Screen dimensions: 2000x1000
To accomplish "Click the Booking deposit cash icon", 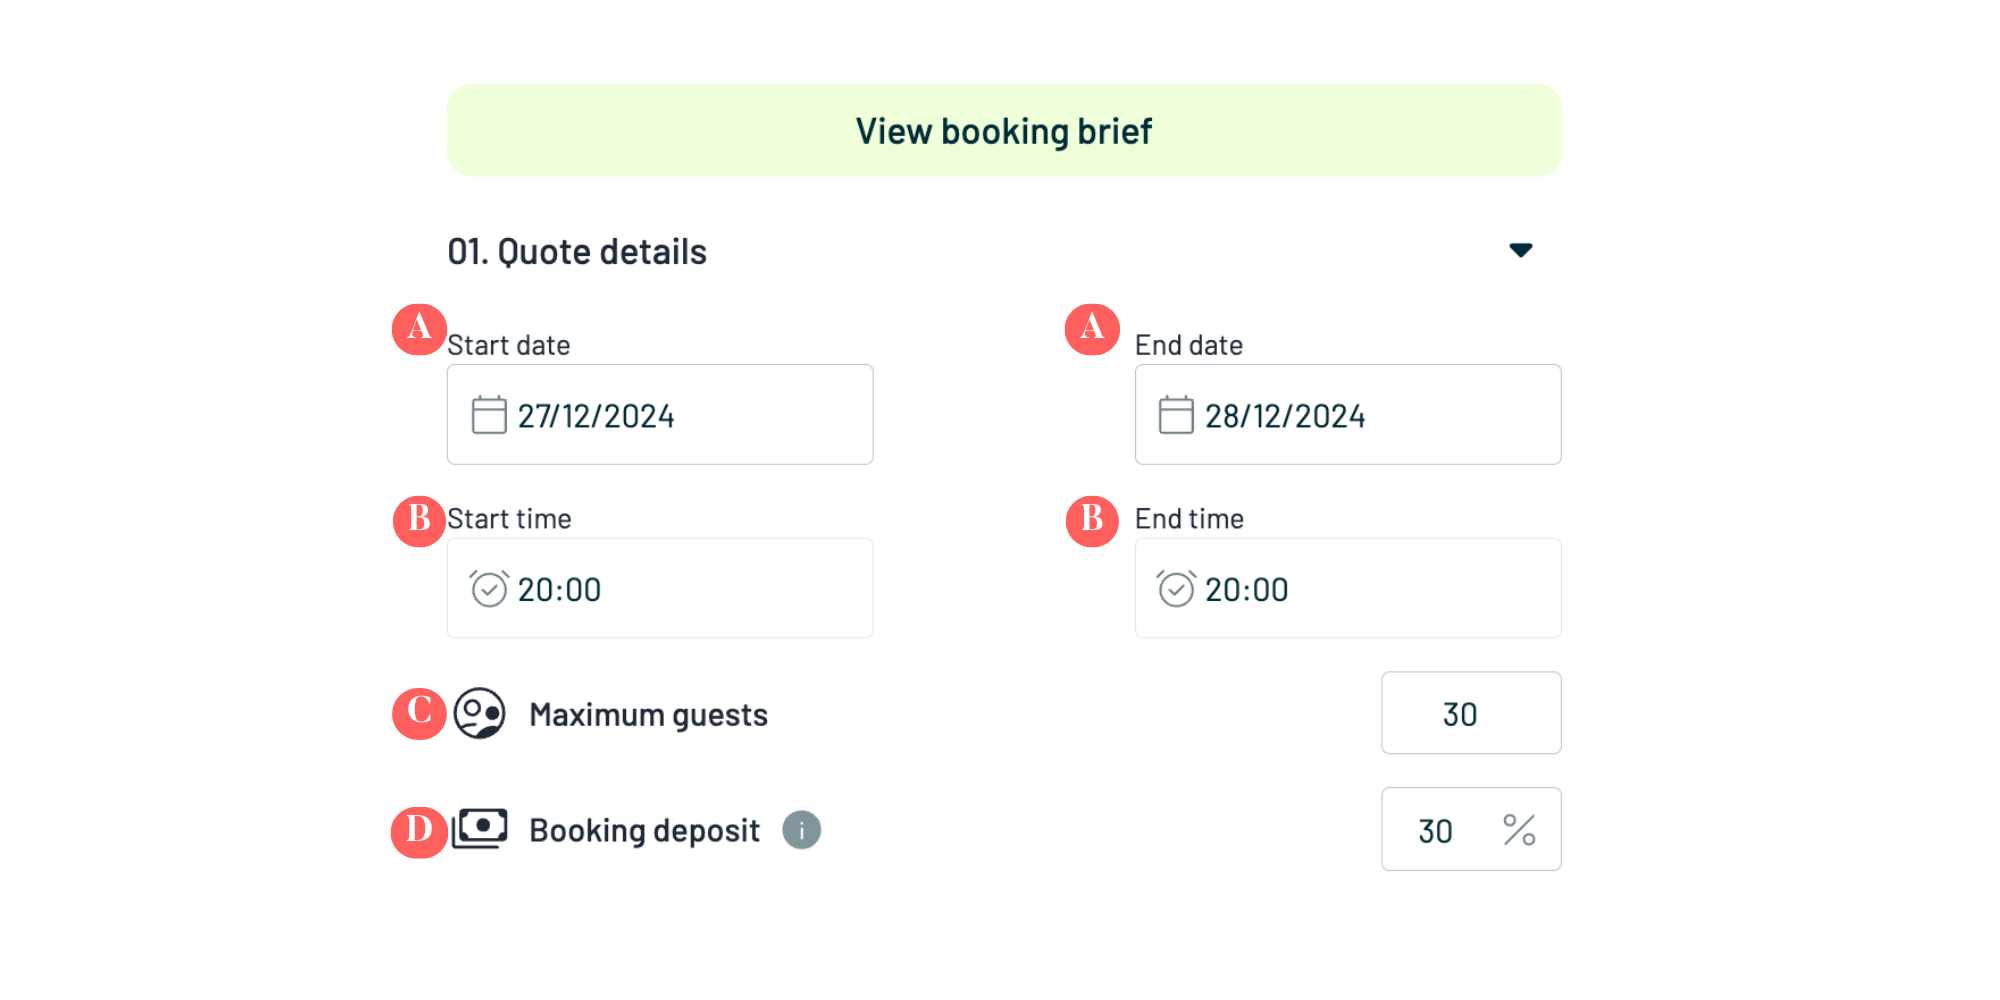I will click(480, 829).
